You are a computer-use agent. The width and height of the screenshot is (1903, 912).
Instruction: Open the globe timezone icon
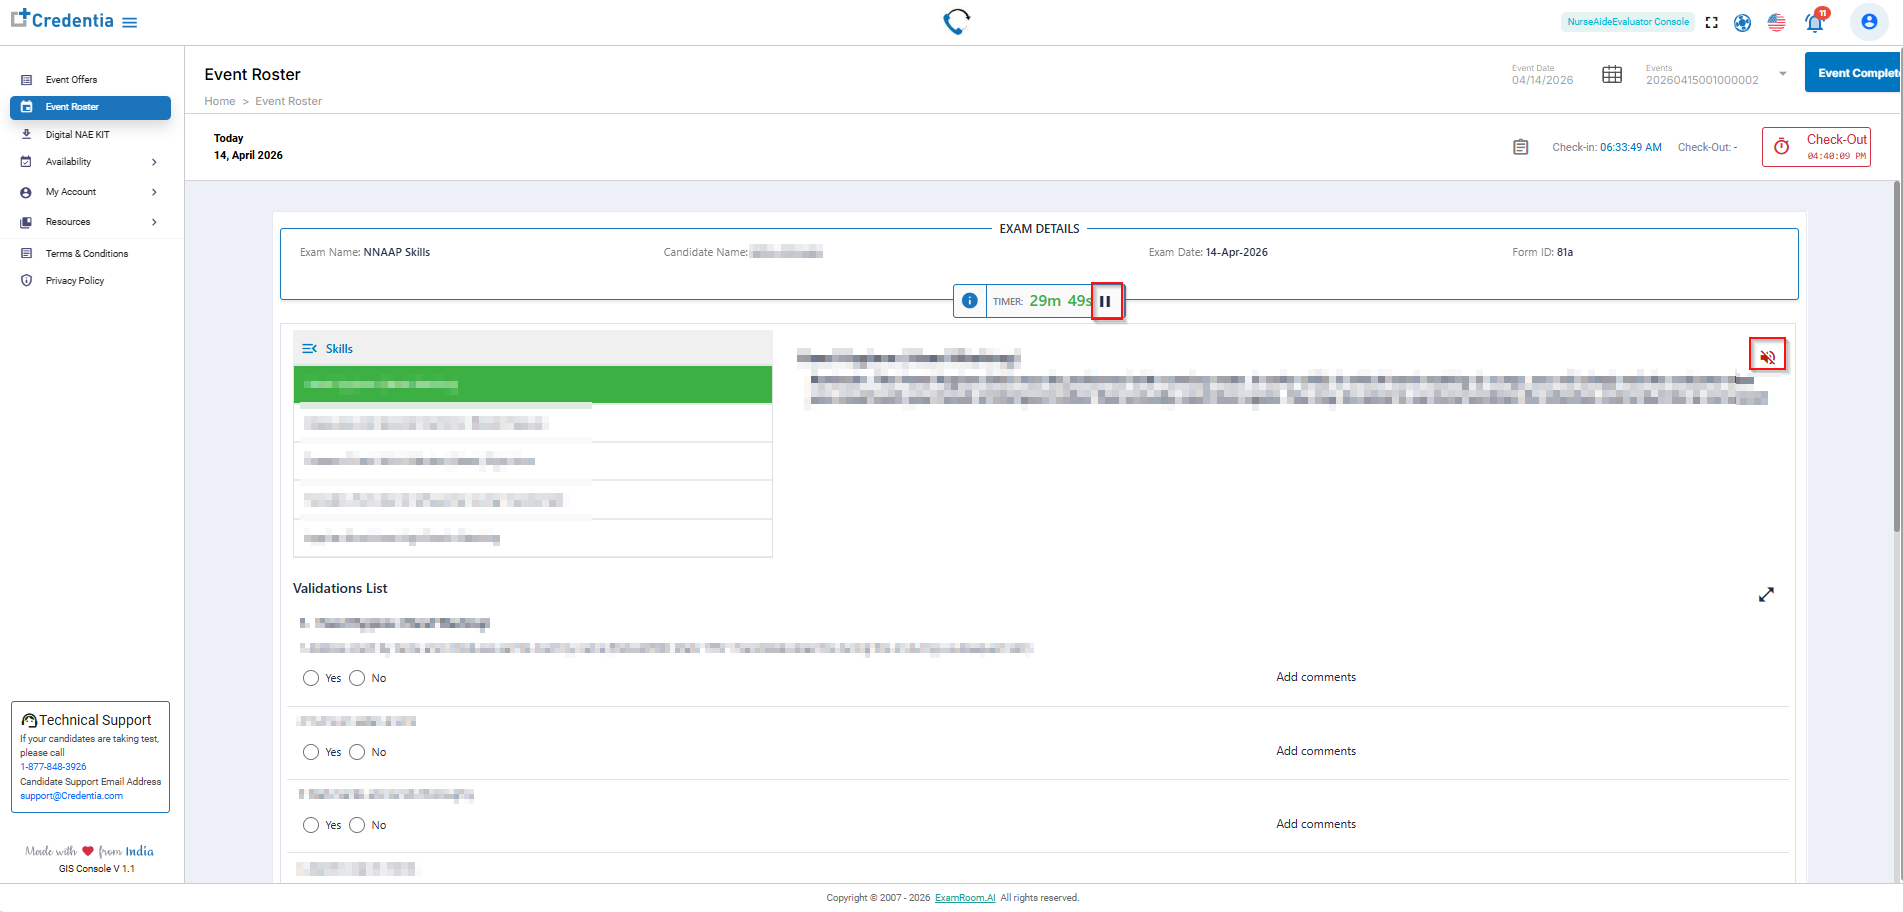(1742, 22)
